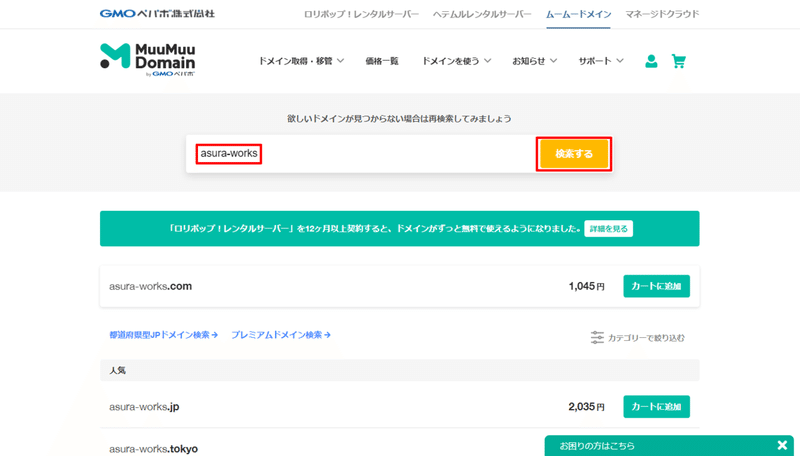The width and height of the screenshot is (800, 456).
Task: Expand the ドメインを使う menu
Action: [x=456, y=61]
